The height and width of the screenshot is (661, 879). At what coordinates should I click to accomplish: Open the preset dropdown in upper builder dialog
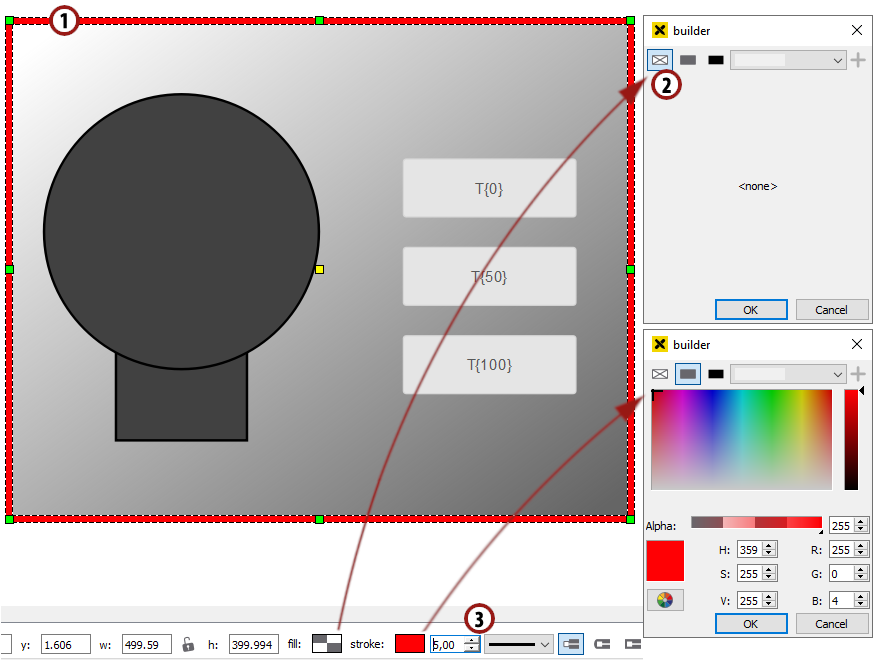click(x=788, y=60)
